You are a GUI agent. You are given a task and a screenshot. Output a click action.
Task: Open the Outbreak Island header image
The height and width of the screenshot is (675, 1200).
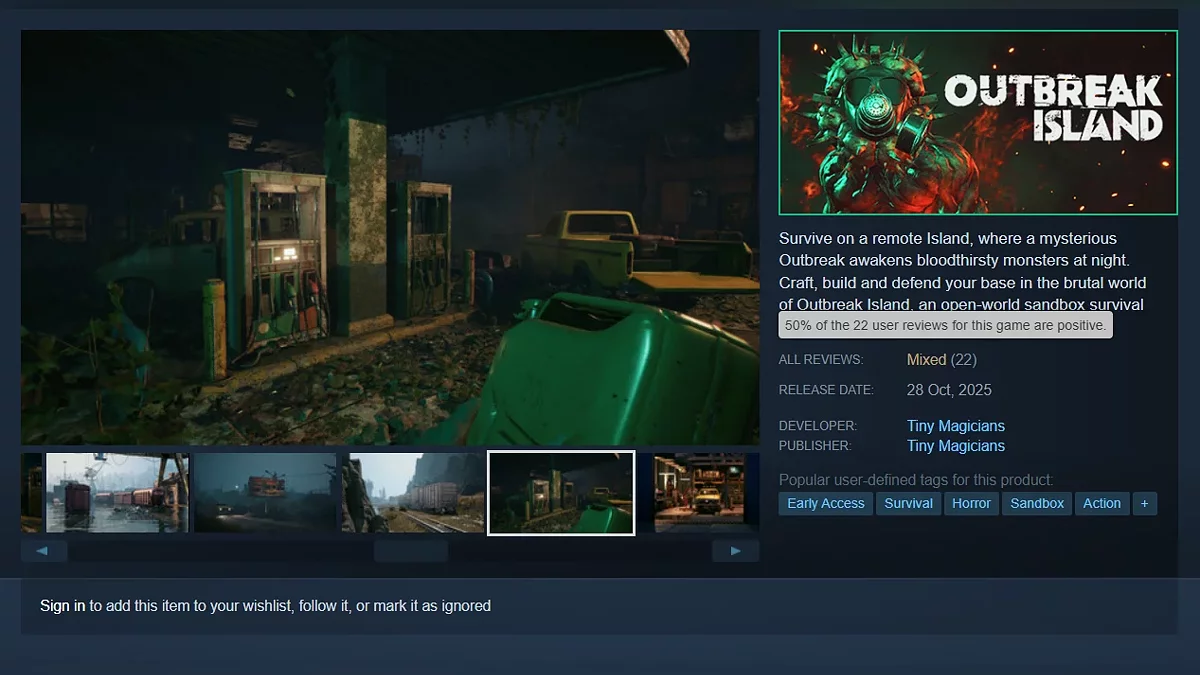977,122
